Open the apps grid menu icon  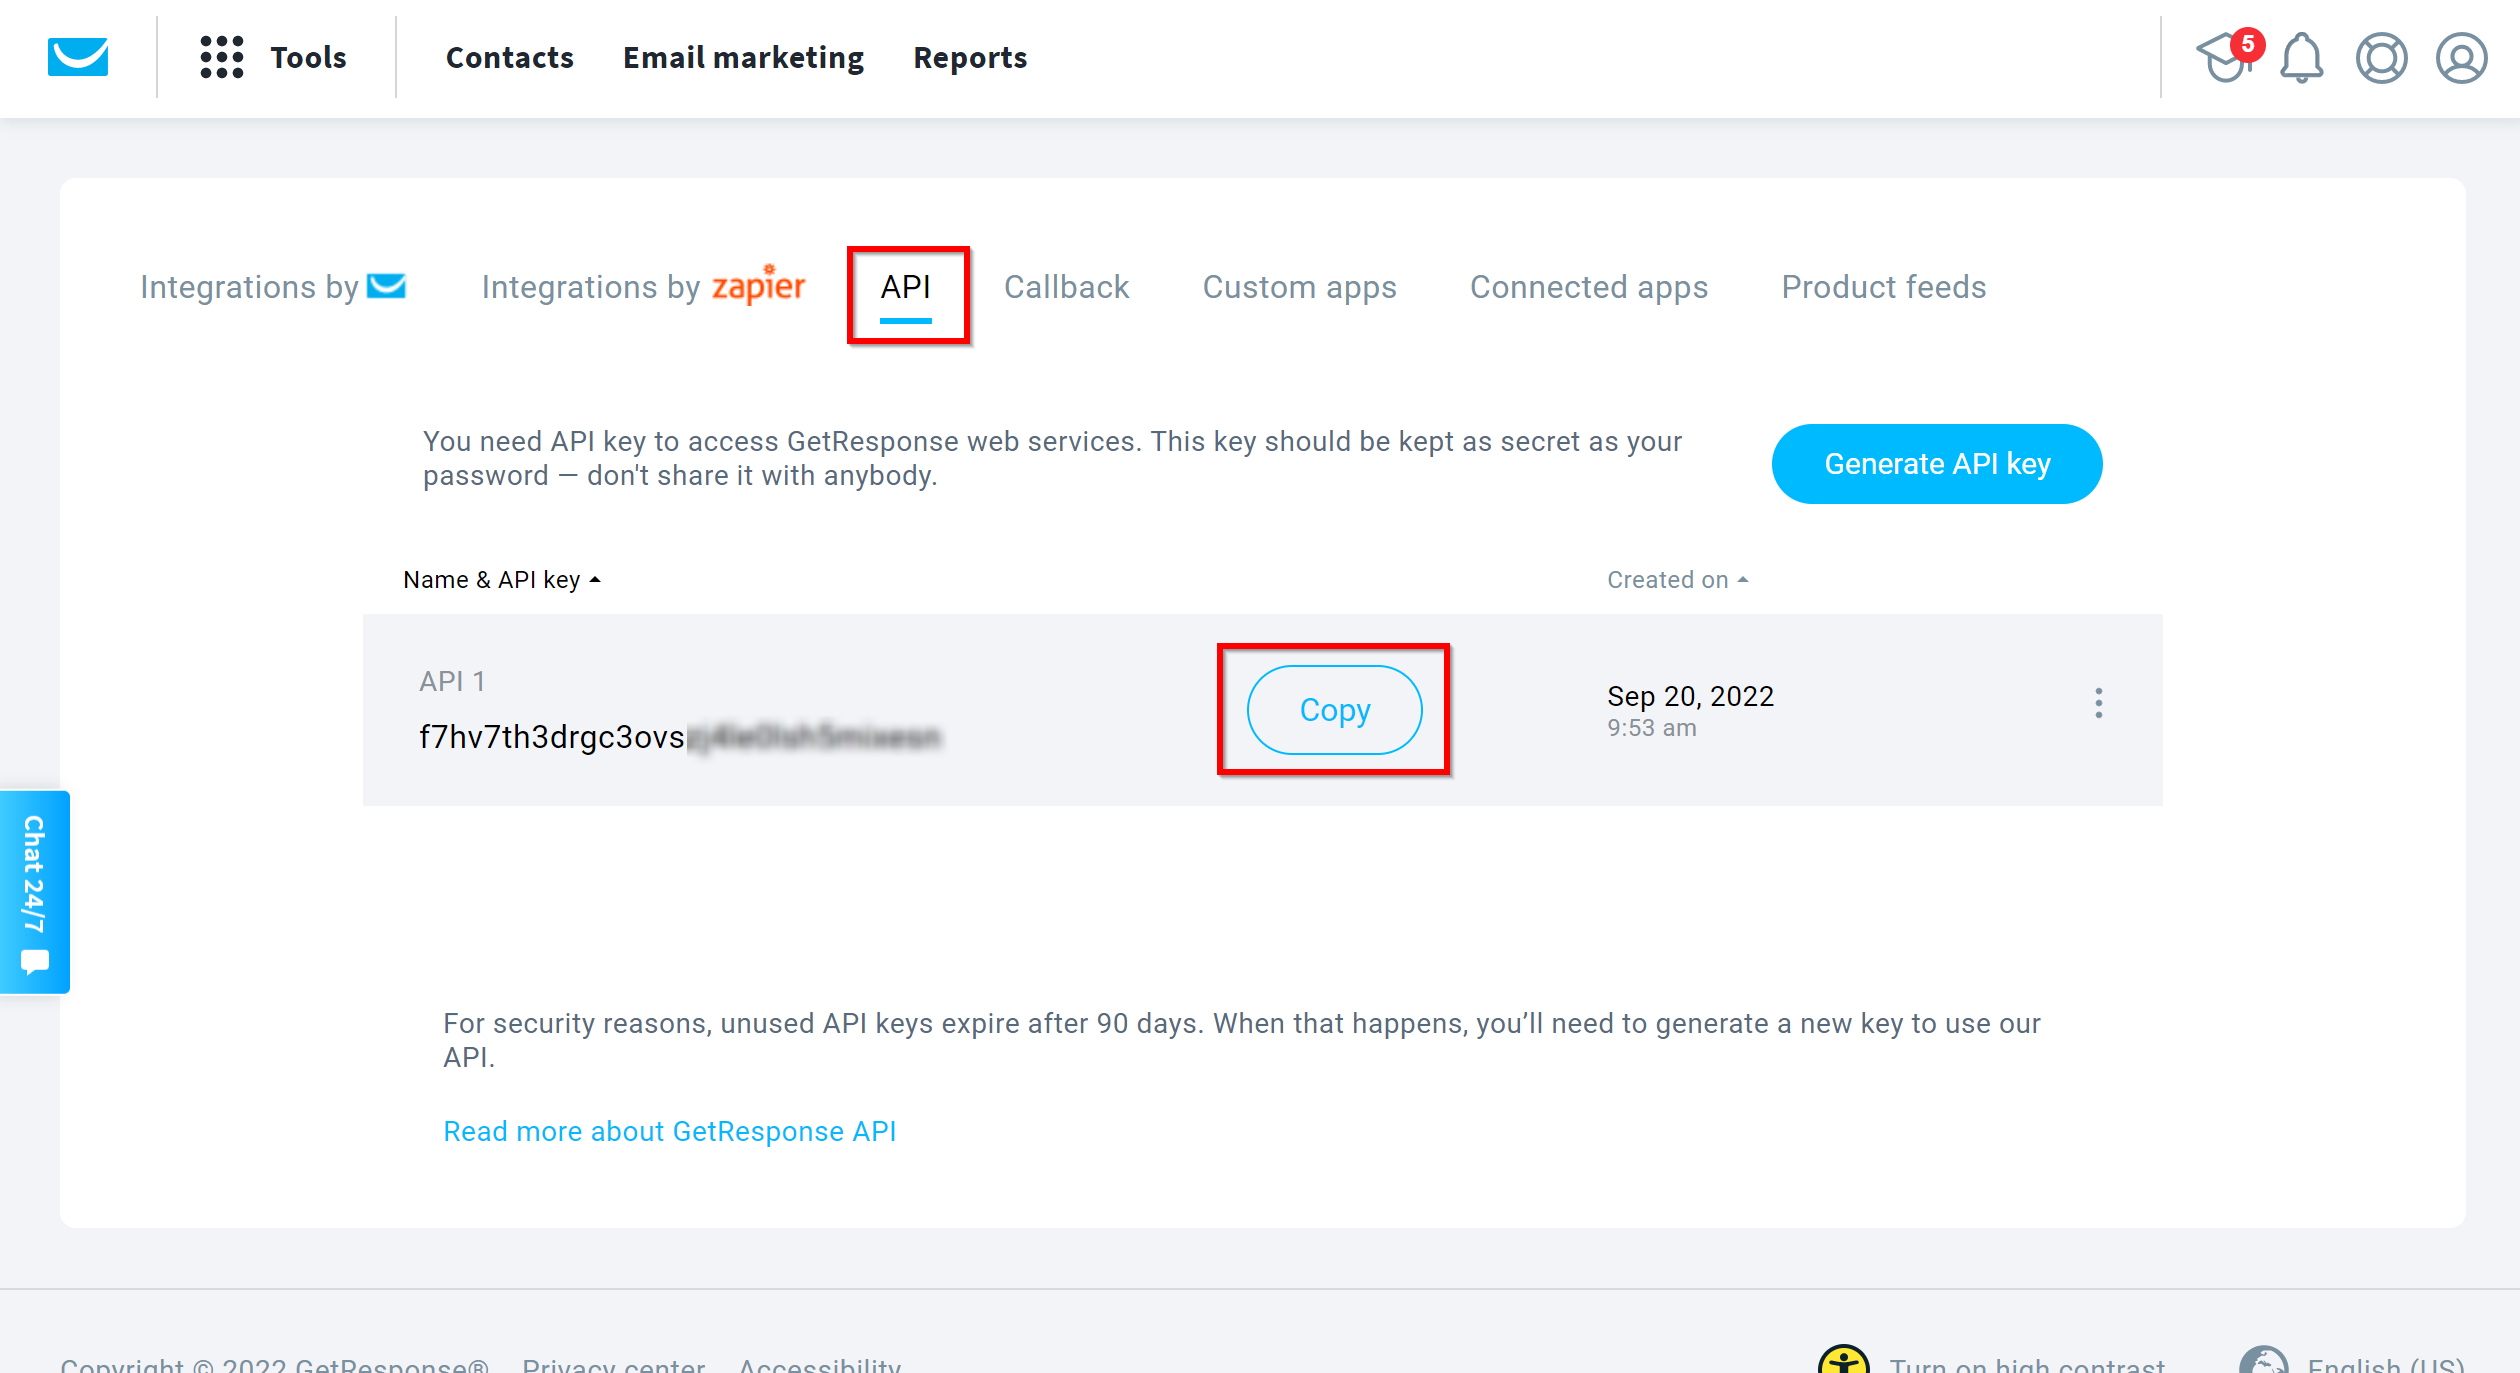(220, 56)
